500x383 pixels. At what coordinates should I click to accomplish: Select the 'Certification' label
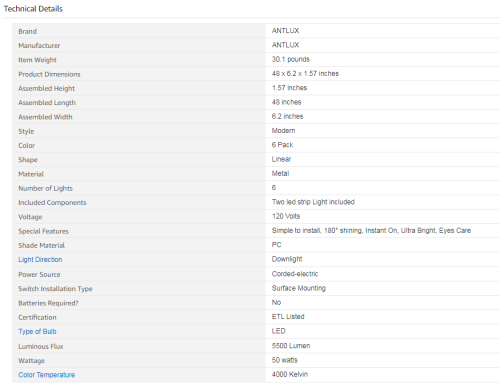pos(37,317)
